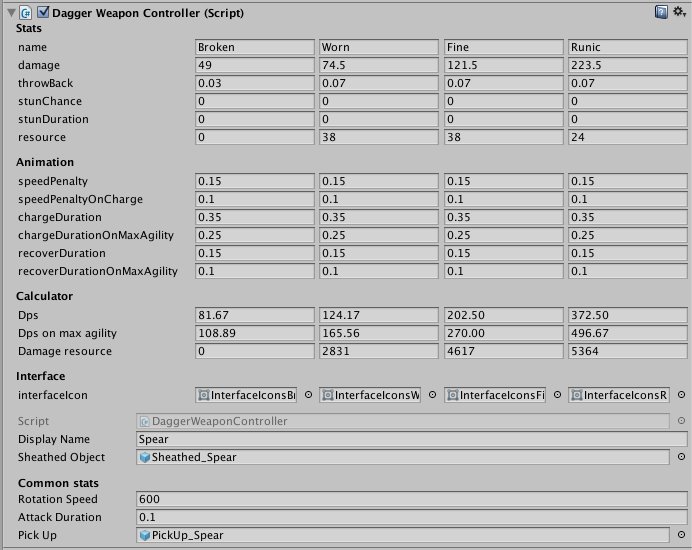Screen dimensions: 692x550
Task: Click the C# script icon in the header
Action: [x=26, y=13]
